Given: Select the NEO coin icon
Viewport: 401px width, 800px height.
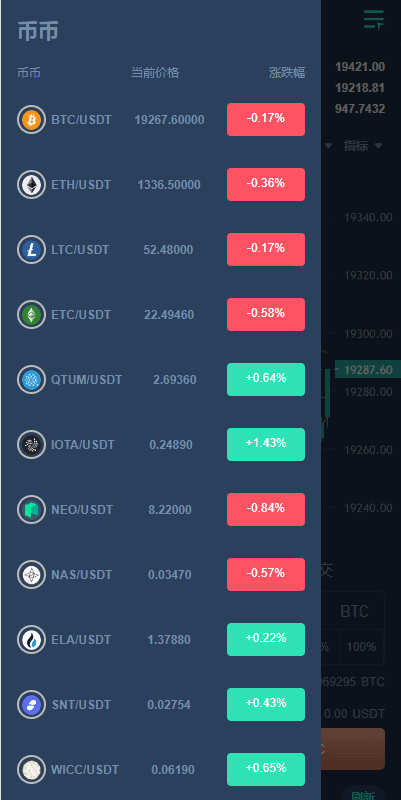Looking at the screenshot, I should tap(31, 510).
